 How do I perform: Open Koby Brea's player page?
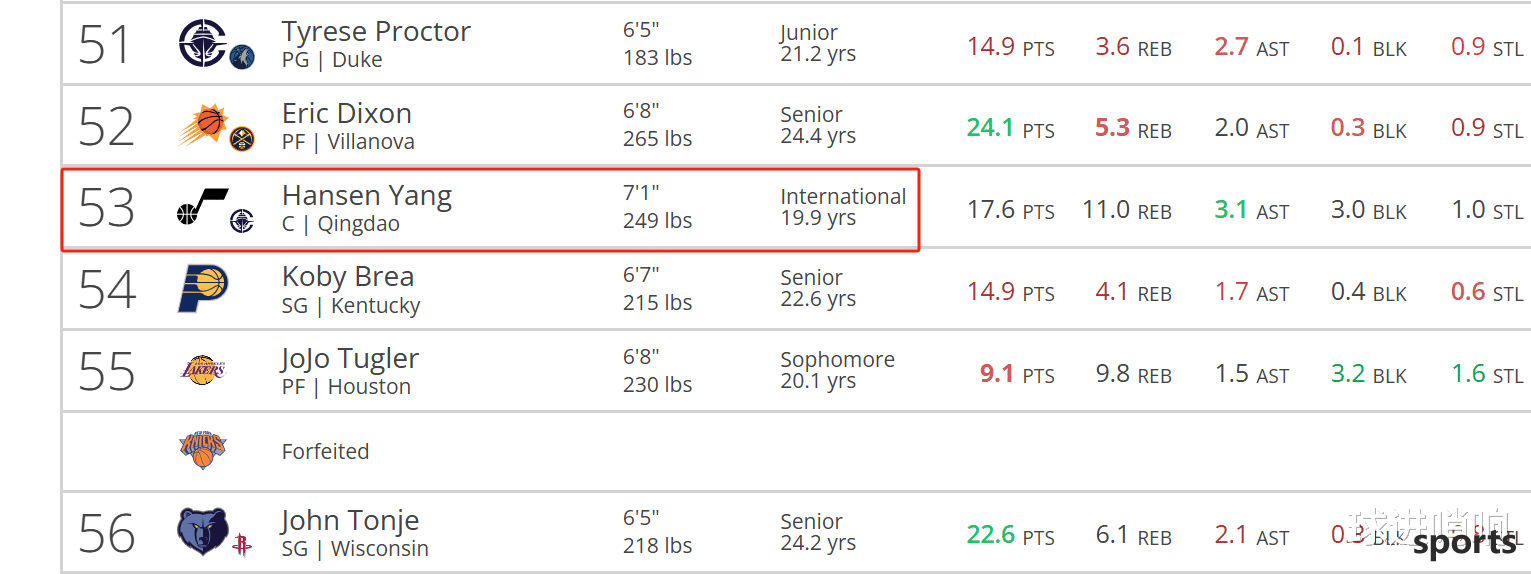coord(348,276)
